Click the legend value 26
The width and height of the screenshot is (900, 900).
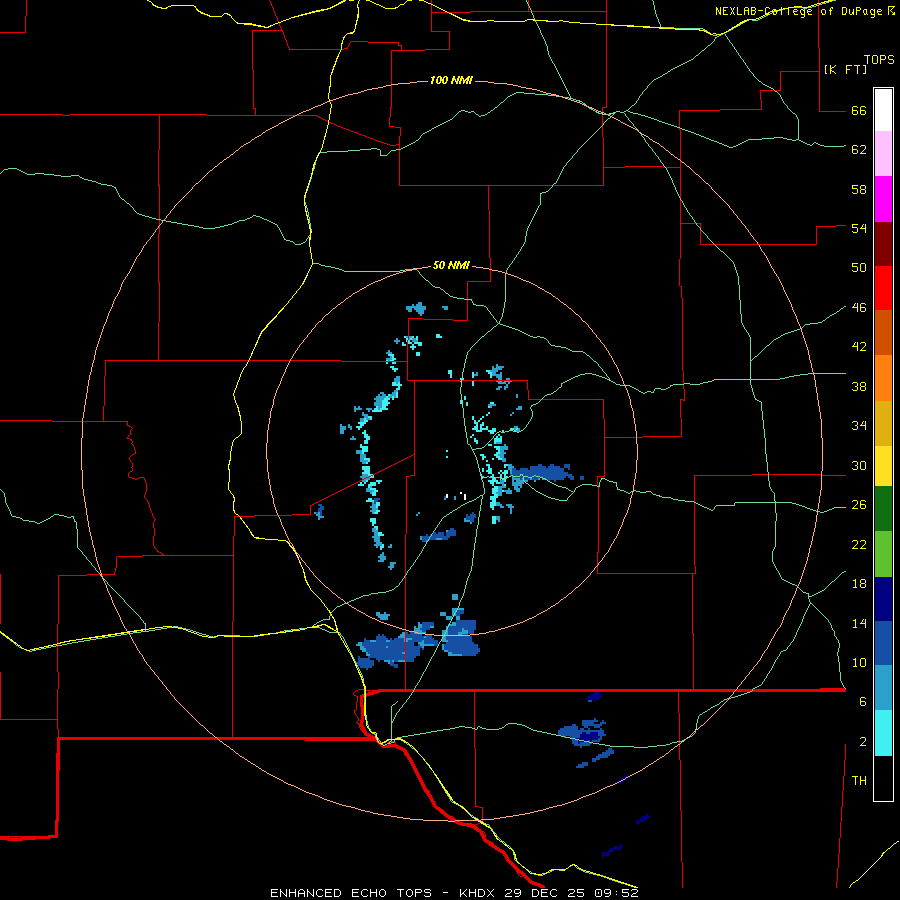point(859,505)
